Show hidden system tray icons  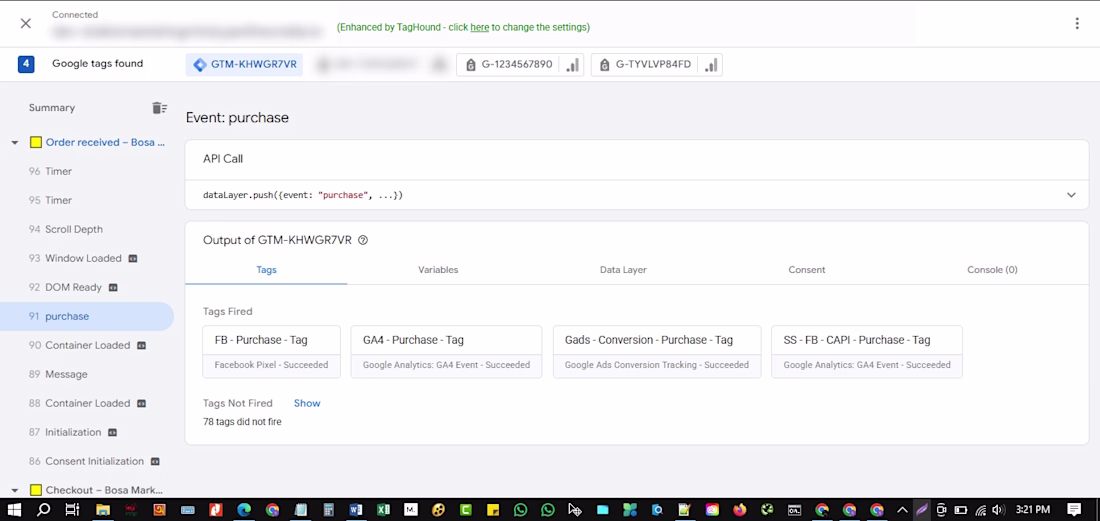pos(902,510)
